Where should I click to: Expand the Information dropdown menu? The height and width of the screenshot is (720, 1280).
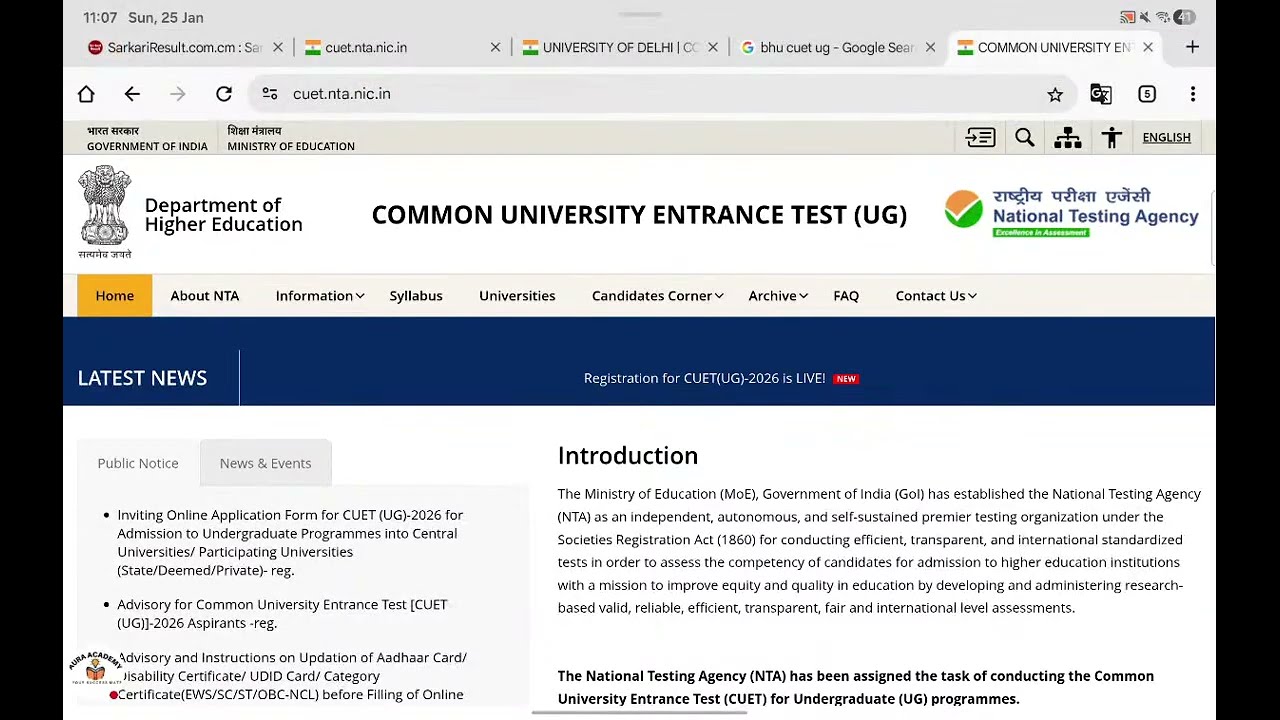[320, 296]
